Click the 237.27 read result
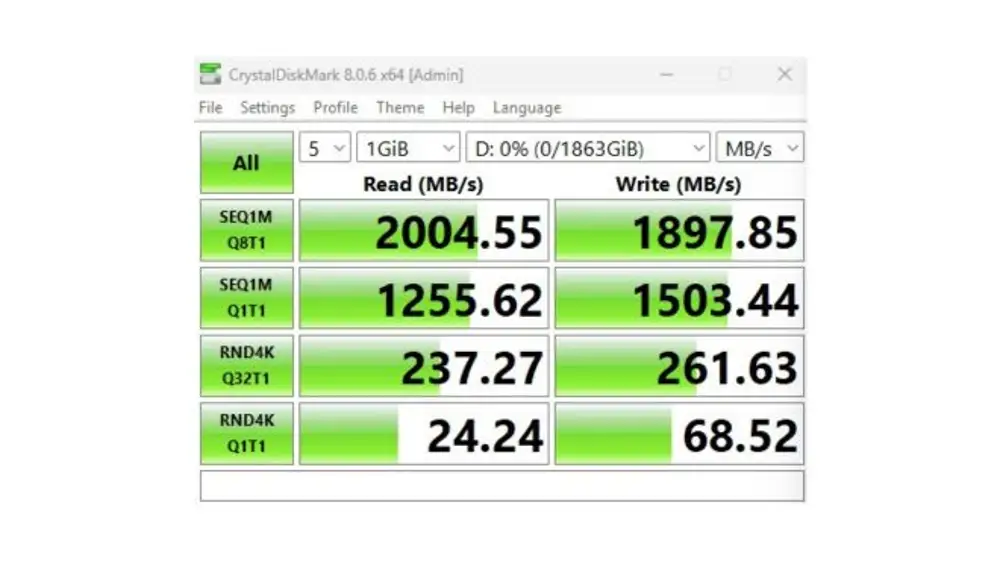This screenshot has width=1000, height=567. click(x=423, y=366)
